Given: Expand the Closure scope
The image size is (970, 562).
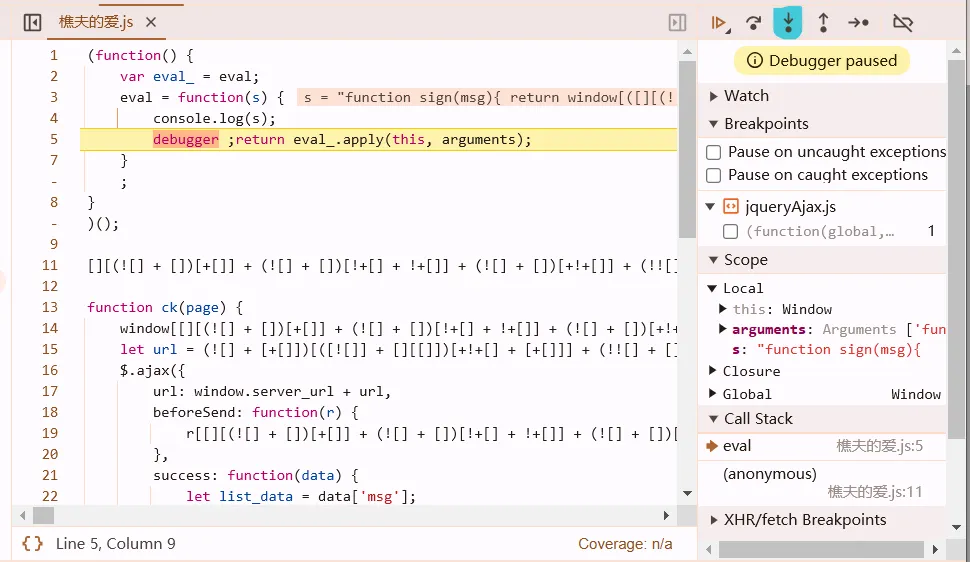Looking at the screenshot, I should coord(713,371).
